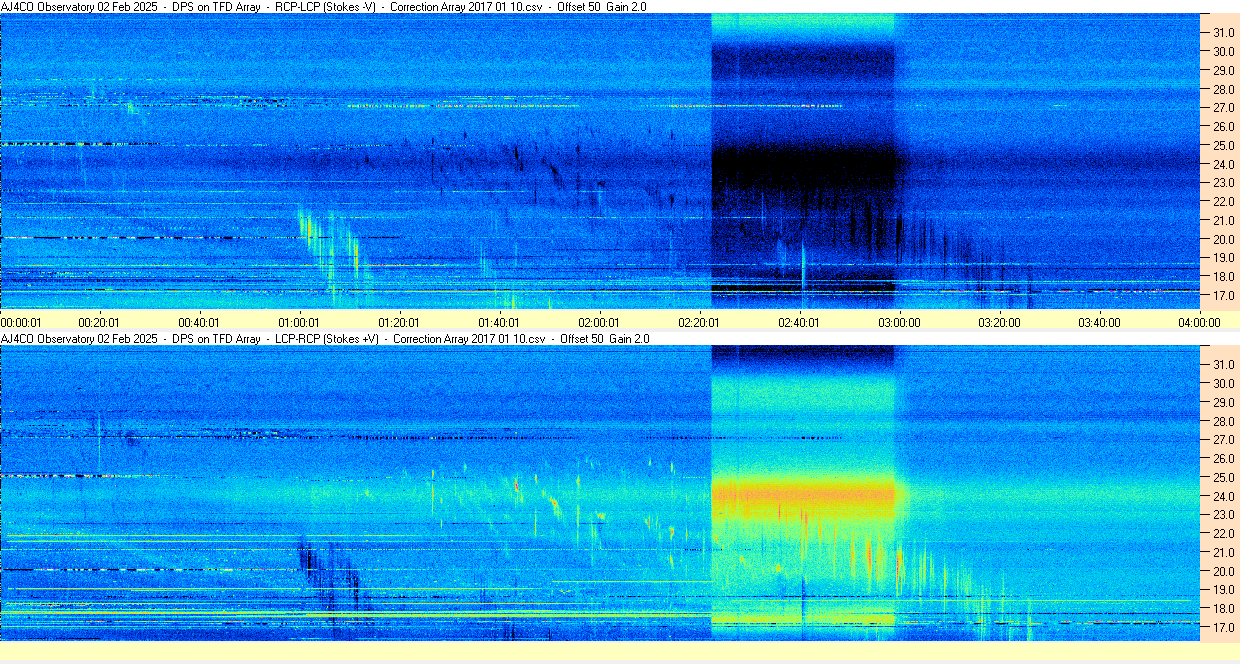This screenshot has height=664, width=1240.
Task: Click the 24.0 frequency label in the Stokes -V panel
Action: click(x=1223, y=165)
